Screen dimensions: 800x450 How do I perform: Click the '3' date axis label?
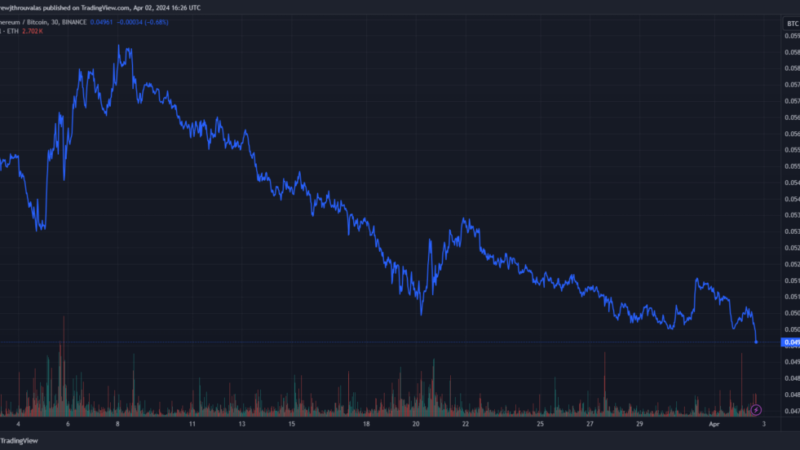[x=764, y=424]
